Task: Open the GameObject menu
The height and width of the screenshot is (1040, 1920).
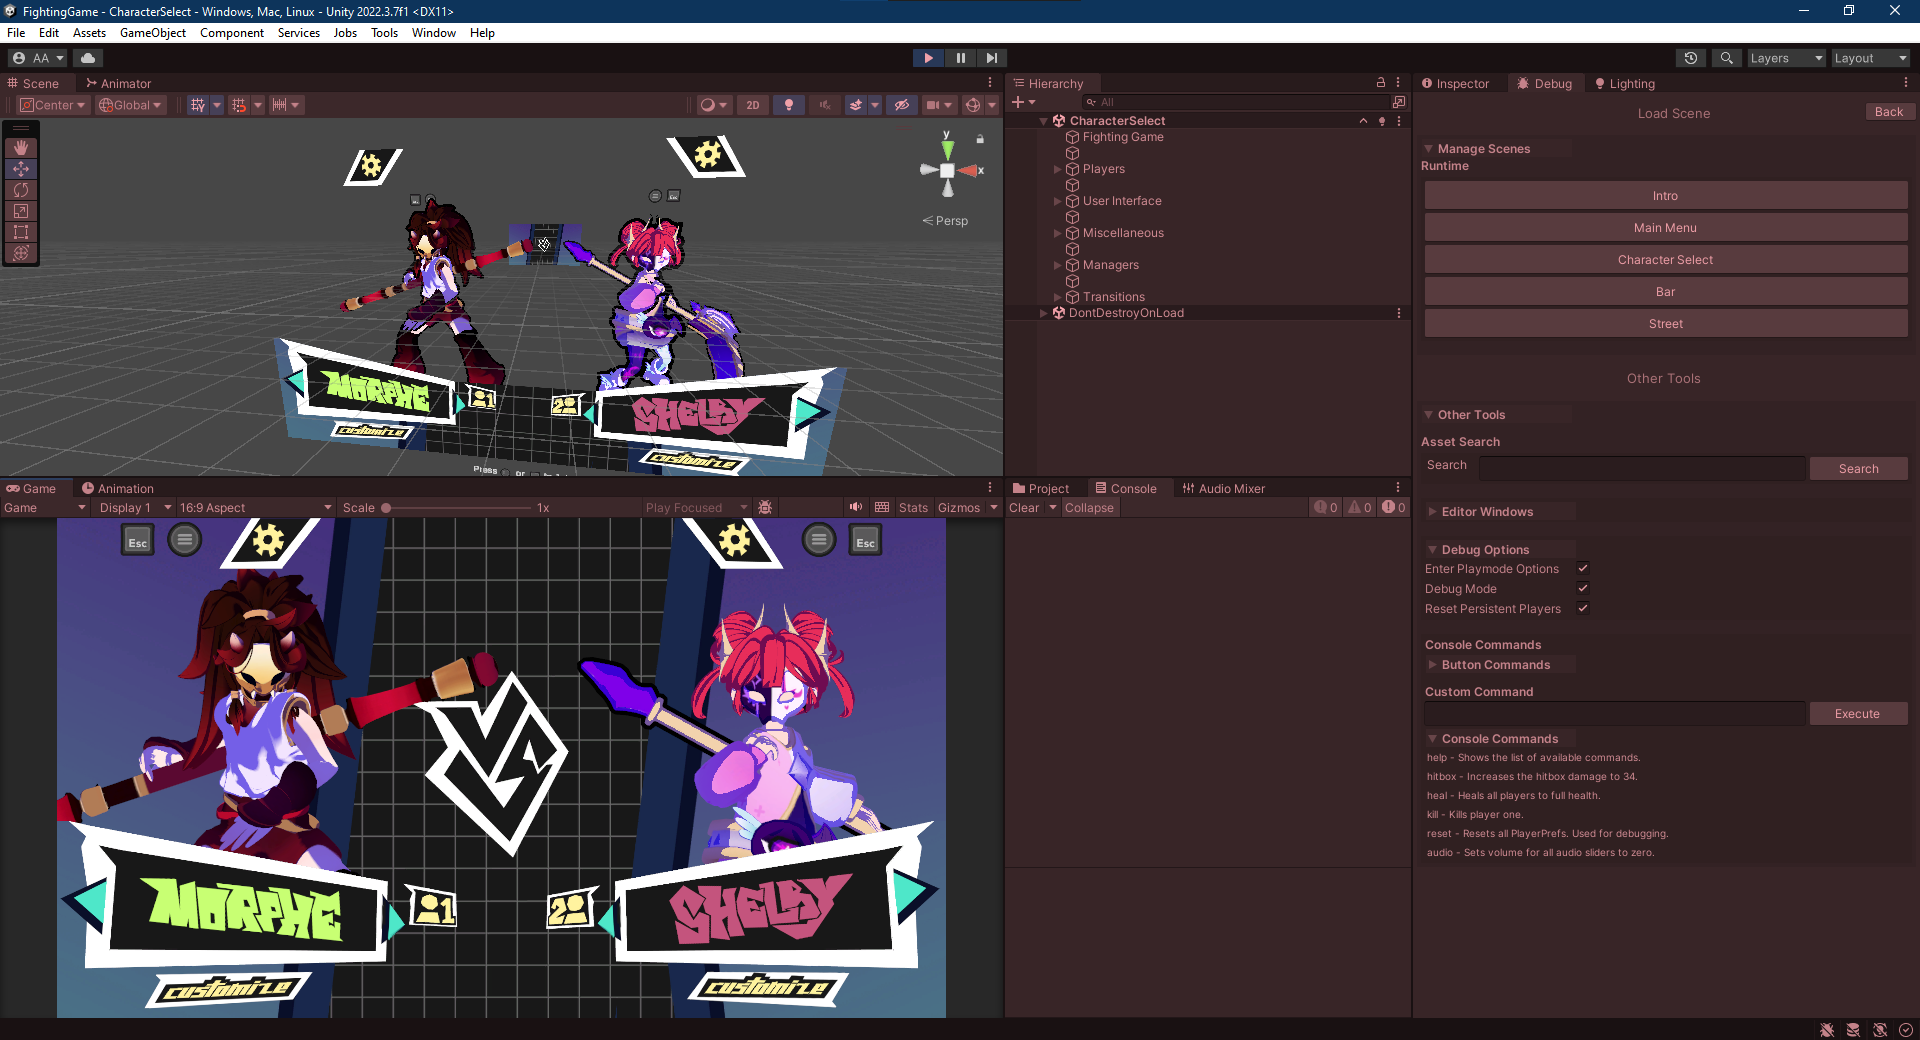Action: 152,33
